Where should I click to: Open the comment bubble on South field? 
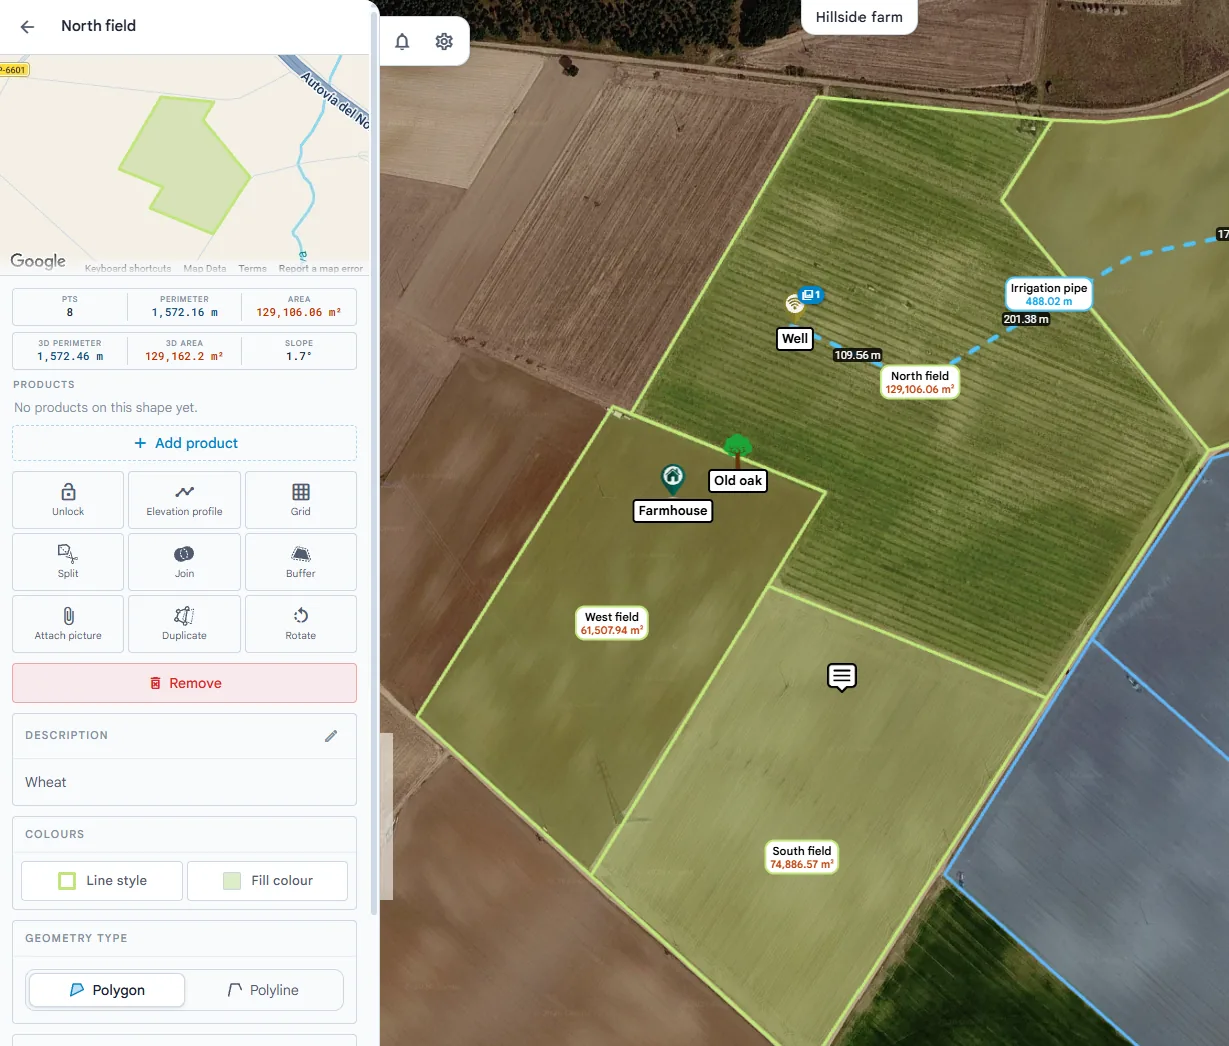tap(842, 677)
